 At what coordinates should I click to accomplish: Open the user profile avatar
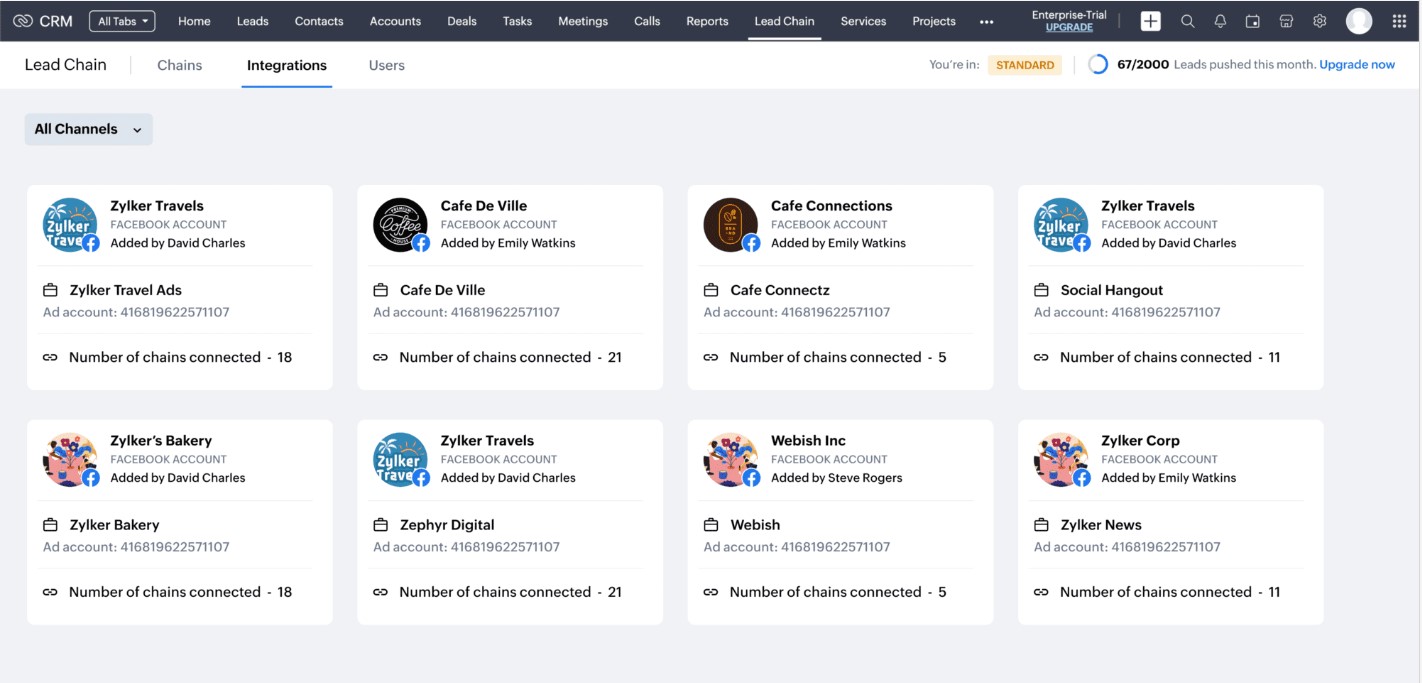pos(1359,21)
